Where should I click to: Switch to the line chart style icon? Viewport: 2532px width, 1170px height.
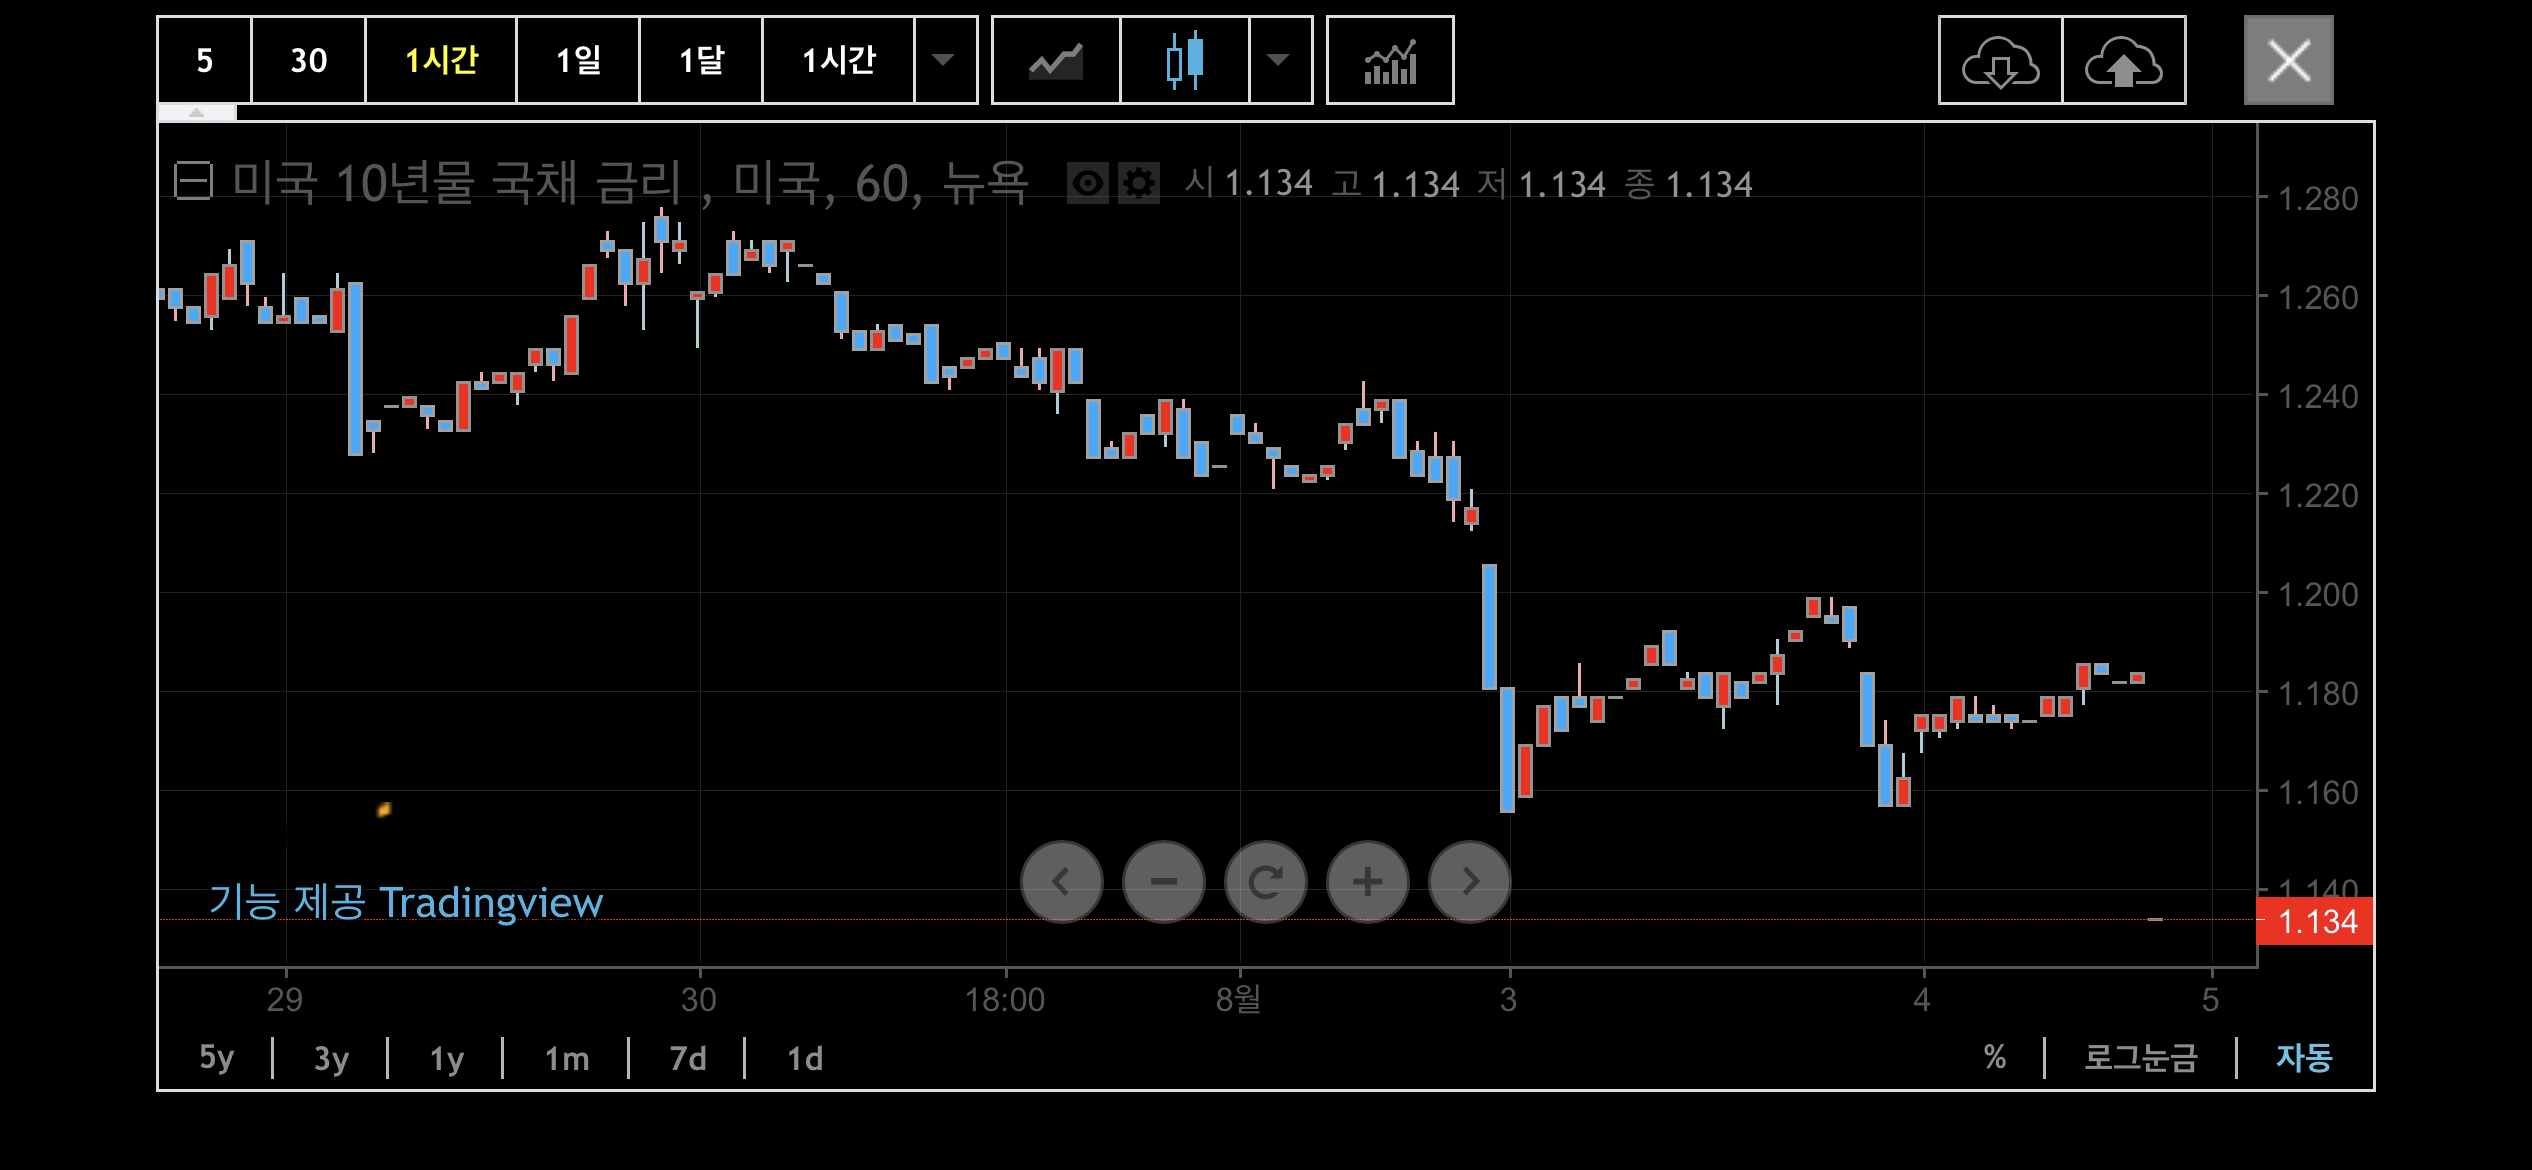(1056, 61)
